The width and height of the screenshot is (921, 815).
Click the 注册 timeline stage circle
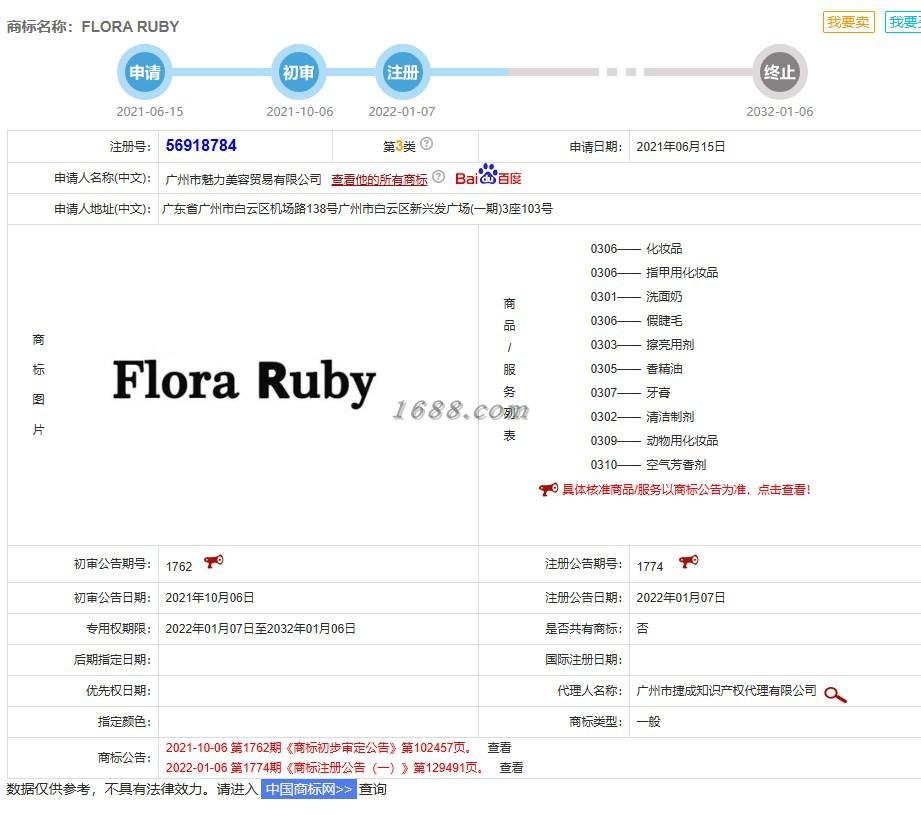point(402,72)
